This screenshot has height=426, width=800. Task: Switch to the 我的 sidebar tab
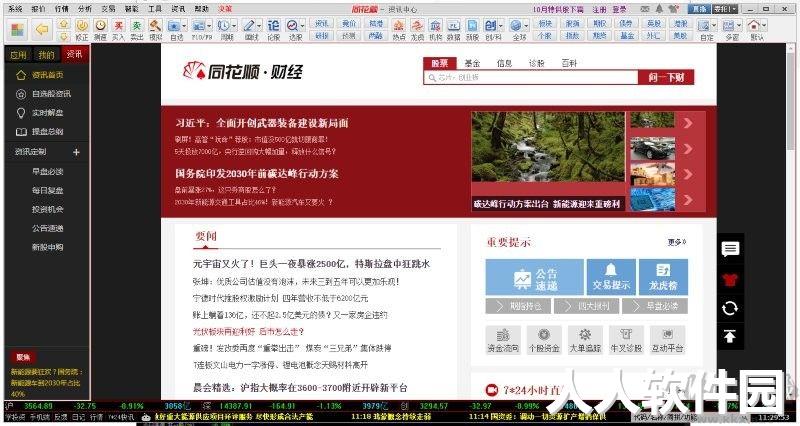click(46, 55)
